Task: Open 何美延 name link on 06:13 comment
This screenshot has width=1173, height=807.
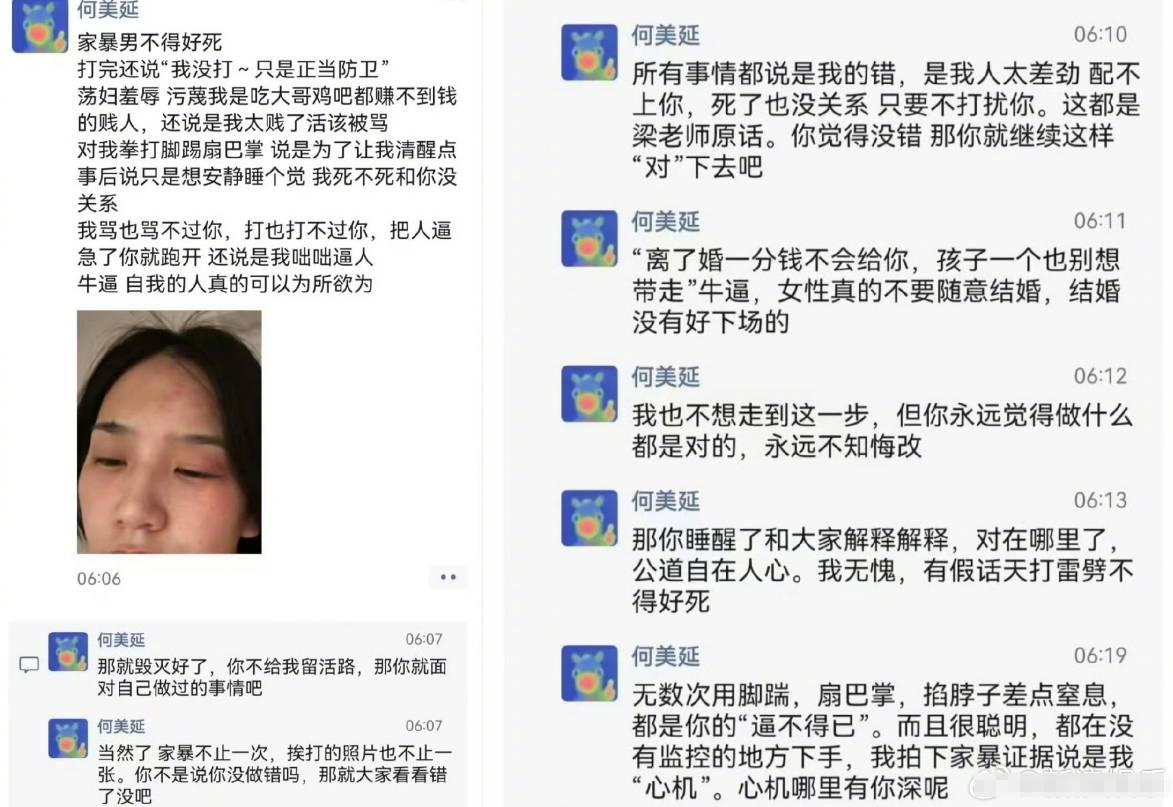Action: (x=666, y=500)
